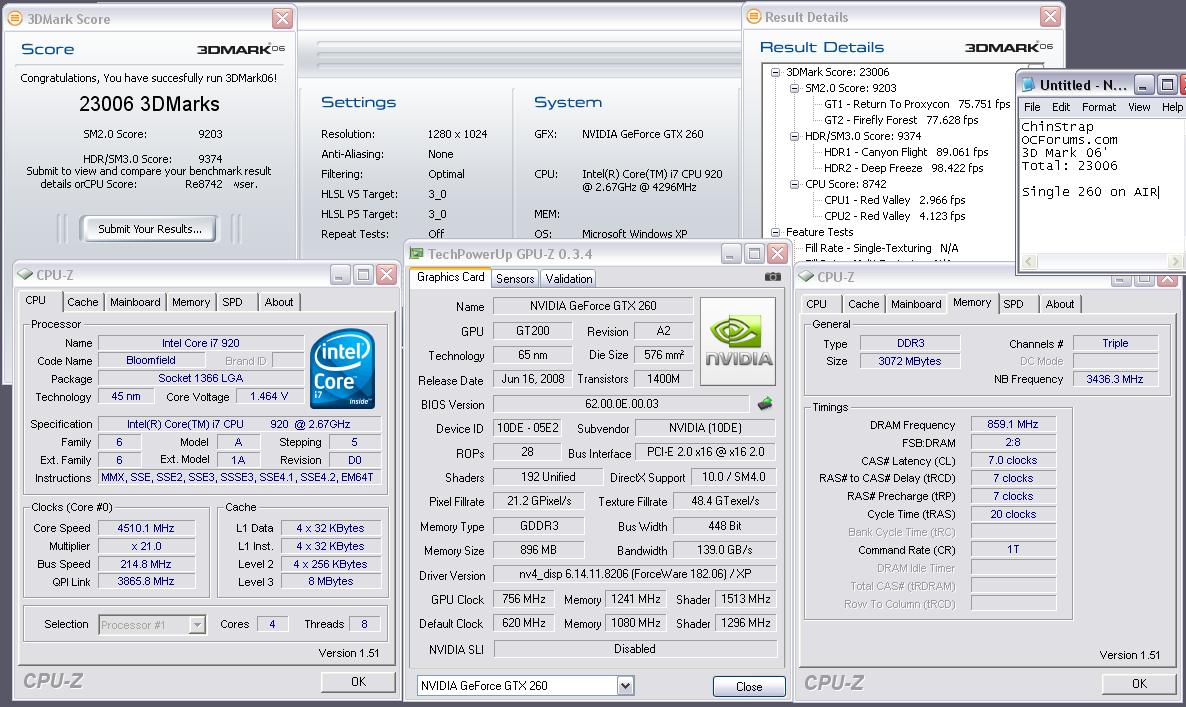Open the File menu in Notepad

coord(1032,107)
